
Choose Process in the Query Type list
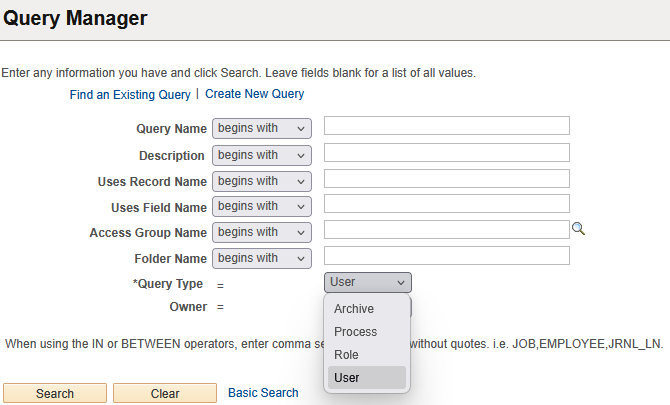(356, 332)
